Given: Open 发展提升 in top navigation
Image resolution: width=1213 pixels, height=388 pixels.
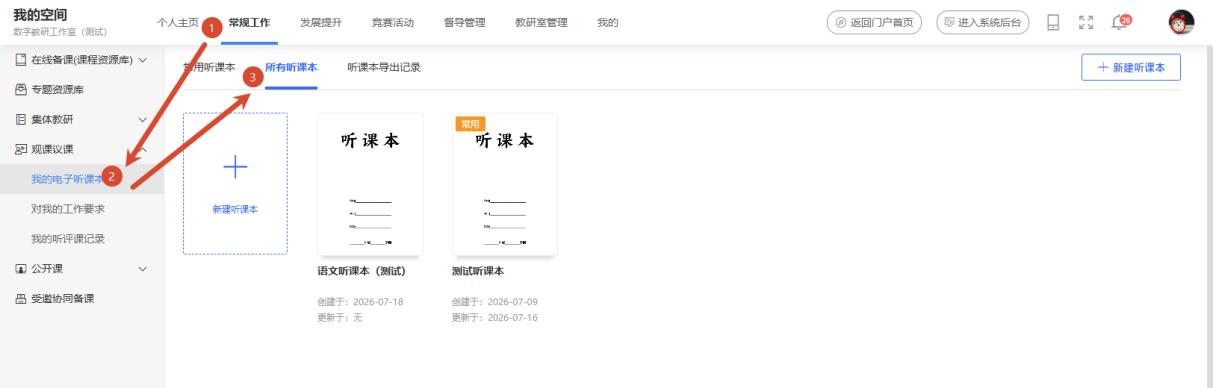Looking at the screenshot, I should [x=320, y=22].
